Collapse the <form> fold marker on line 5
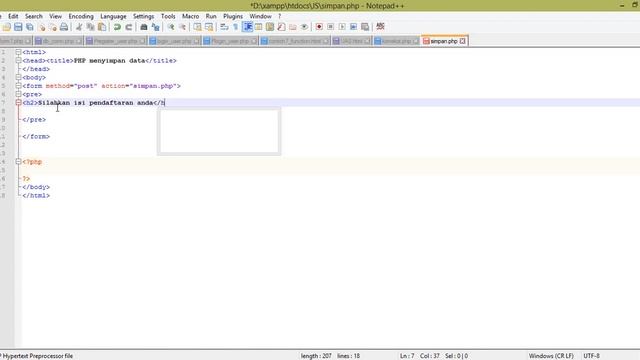The width and height of the screenshot is (640, 360). click(x=18, y=86)
